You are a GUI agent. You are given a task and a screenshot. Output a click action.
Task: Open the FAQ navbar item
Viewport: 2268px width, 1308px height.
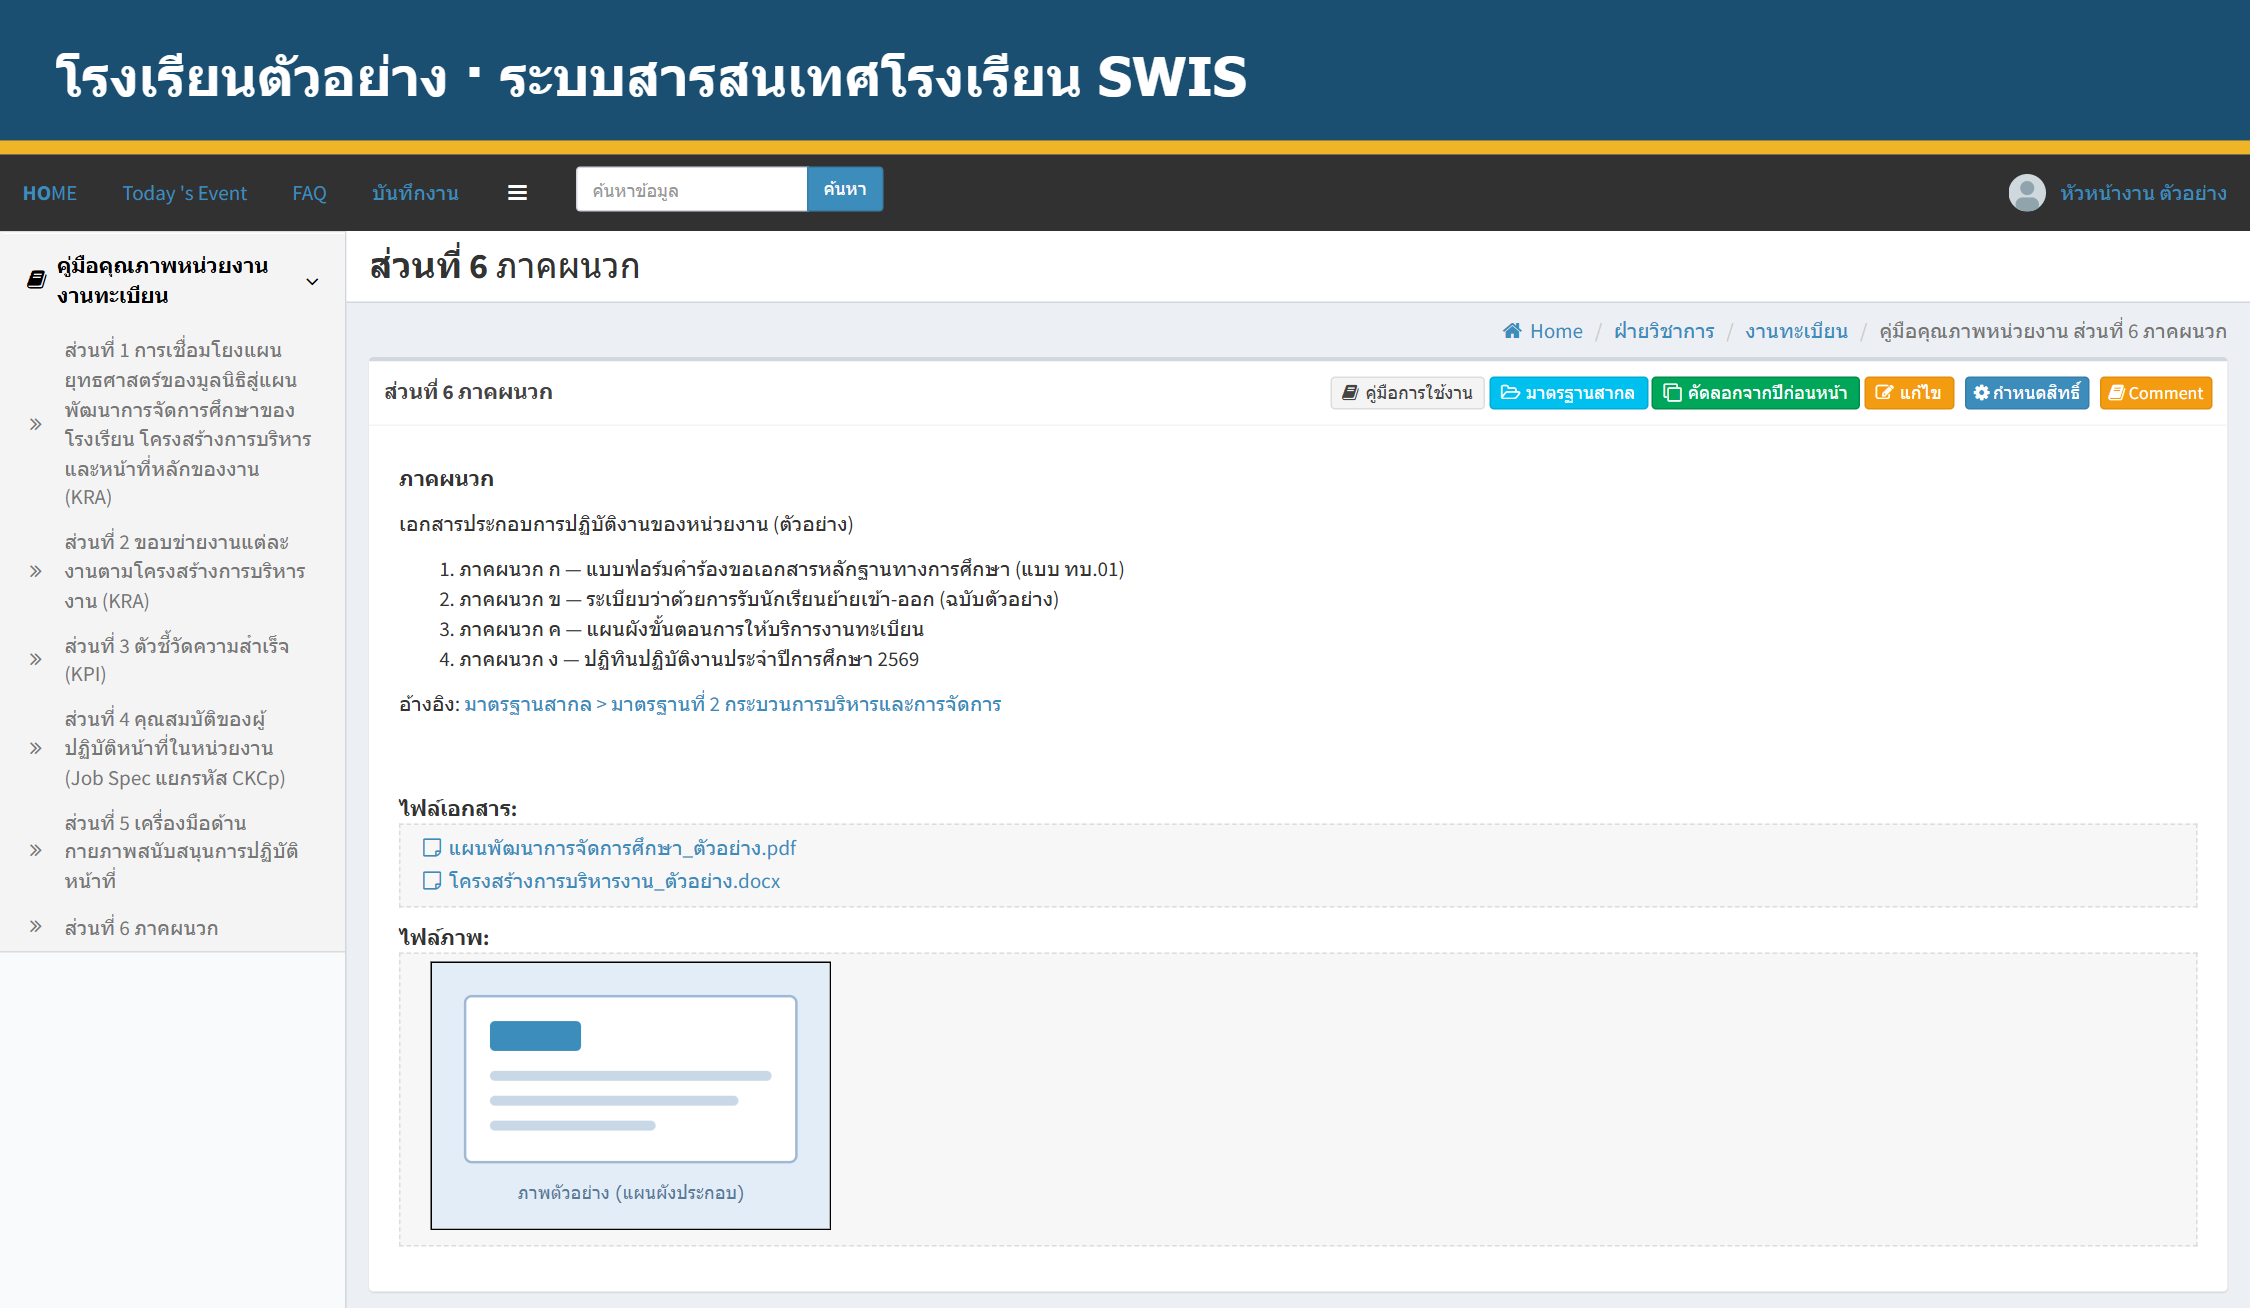click(x=309, y=193)
